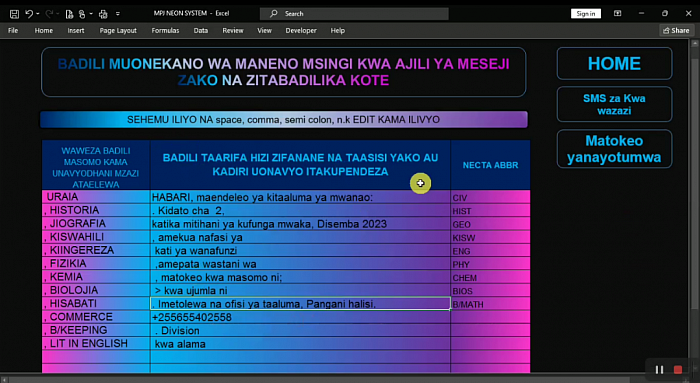The height and width of the screenshot is (383, 700).
Task: Pause the recording with the pause icon
Action: tap(659, 370)
